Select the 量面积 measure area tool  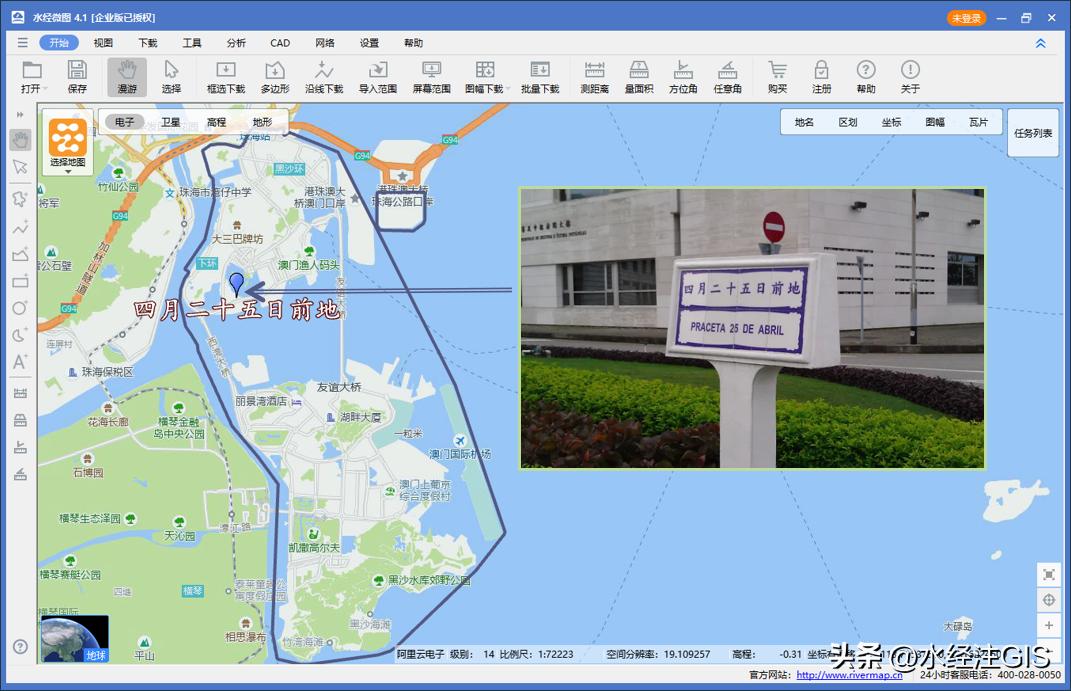[639, 76]
